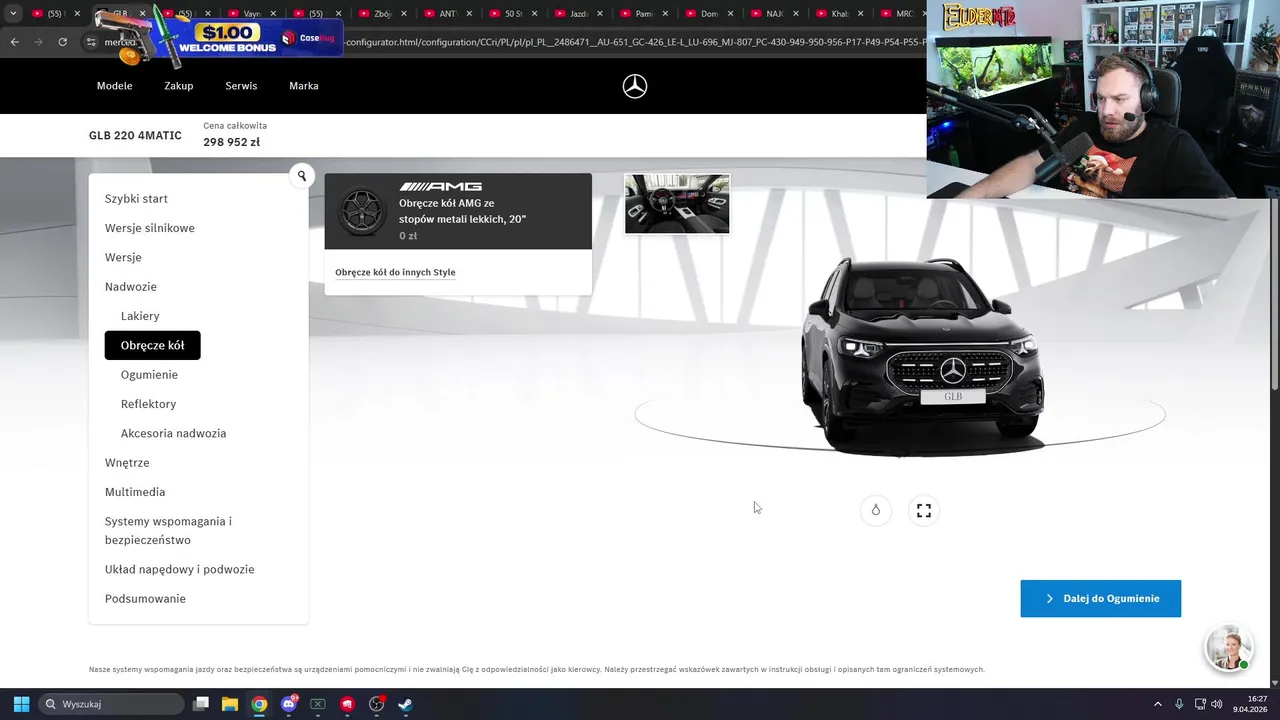Switch to the Zbój browser tab
The width and height of the screenshot is (1280, 720).
[x=381, y=14]
